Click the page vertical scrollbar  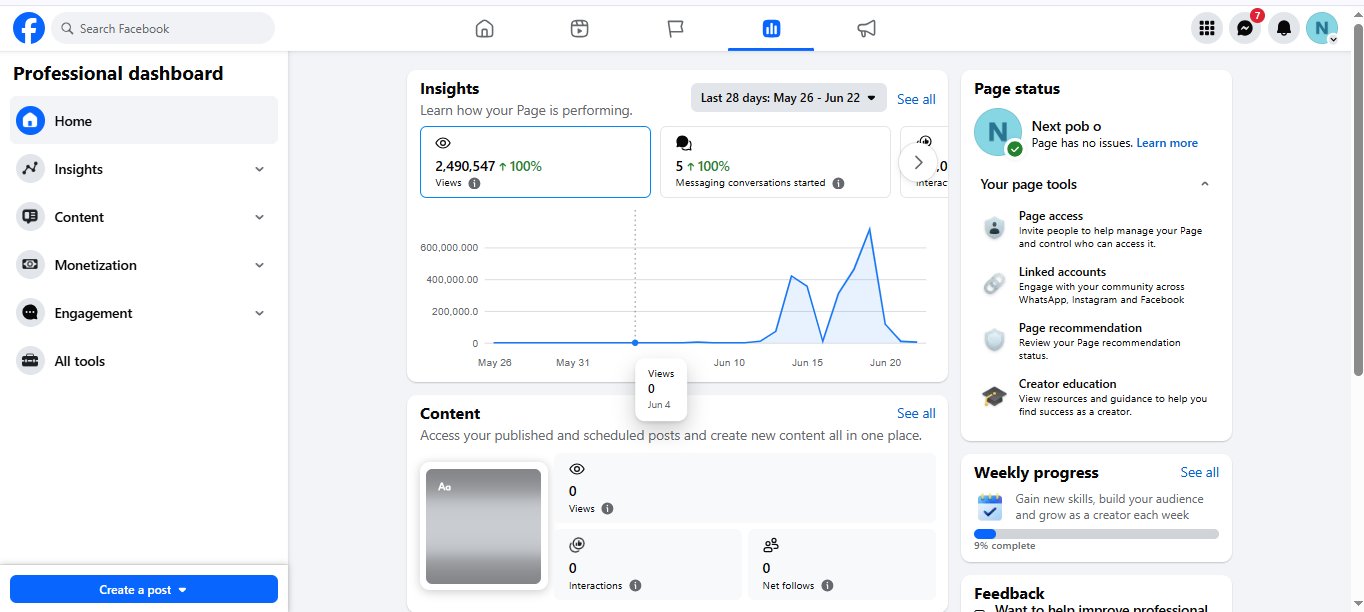[x=1357, y=200]
